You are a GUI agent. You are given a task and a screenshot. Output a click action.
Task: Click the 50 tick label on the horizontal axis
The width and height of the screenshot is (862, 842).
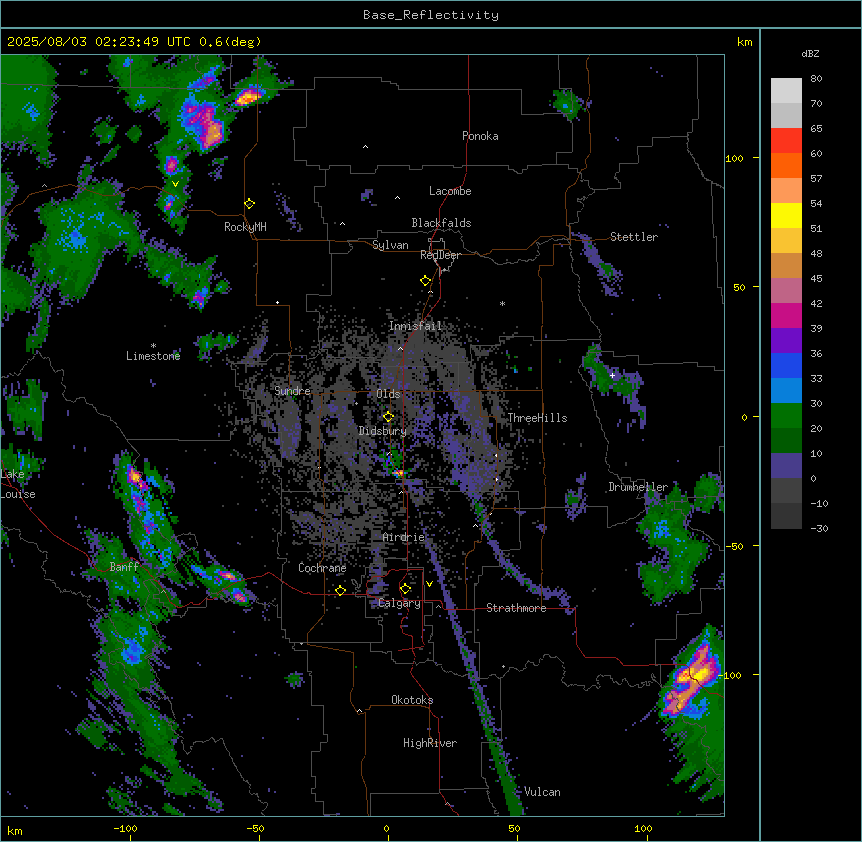click(514, 828)
